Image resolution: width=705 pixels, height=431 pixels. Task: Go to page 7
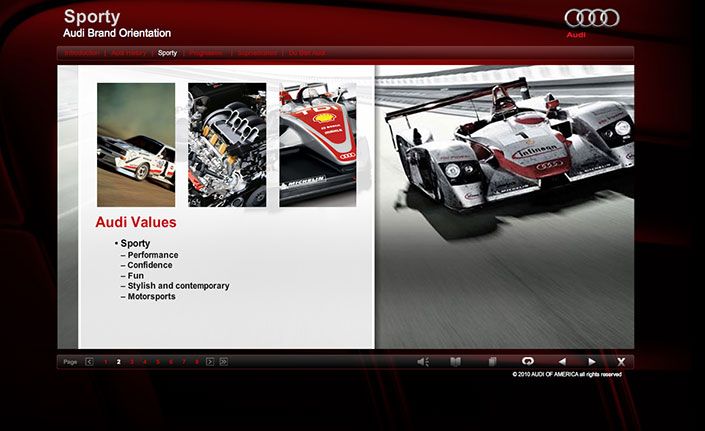[x=184, y=362]
